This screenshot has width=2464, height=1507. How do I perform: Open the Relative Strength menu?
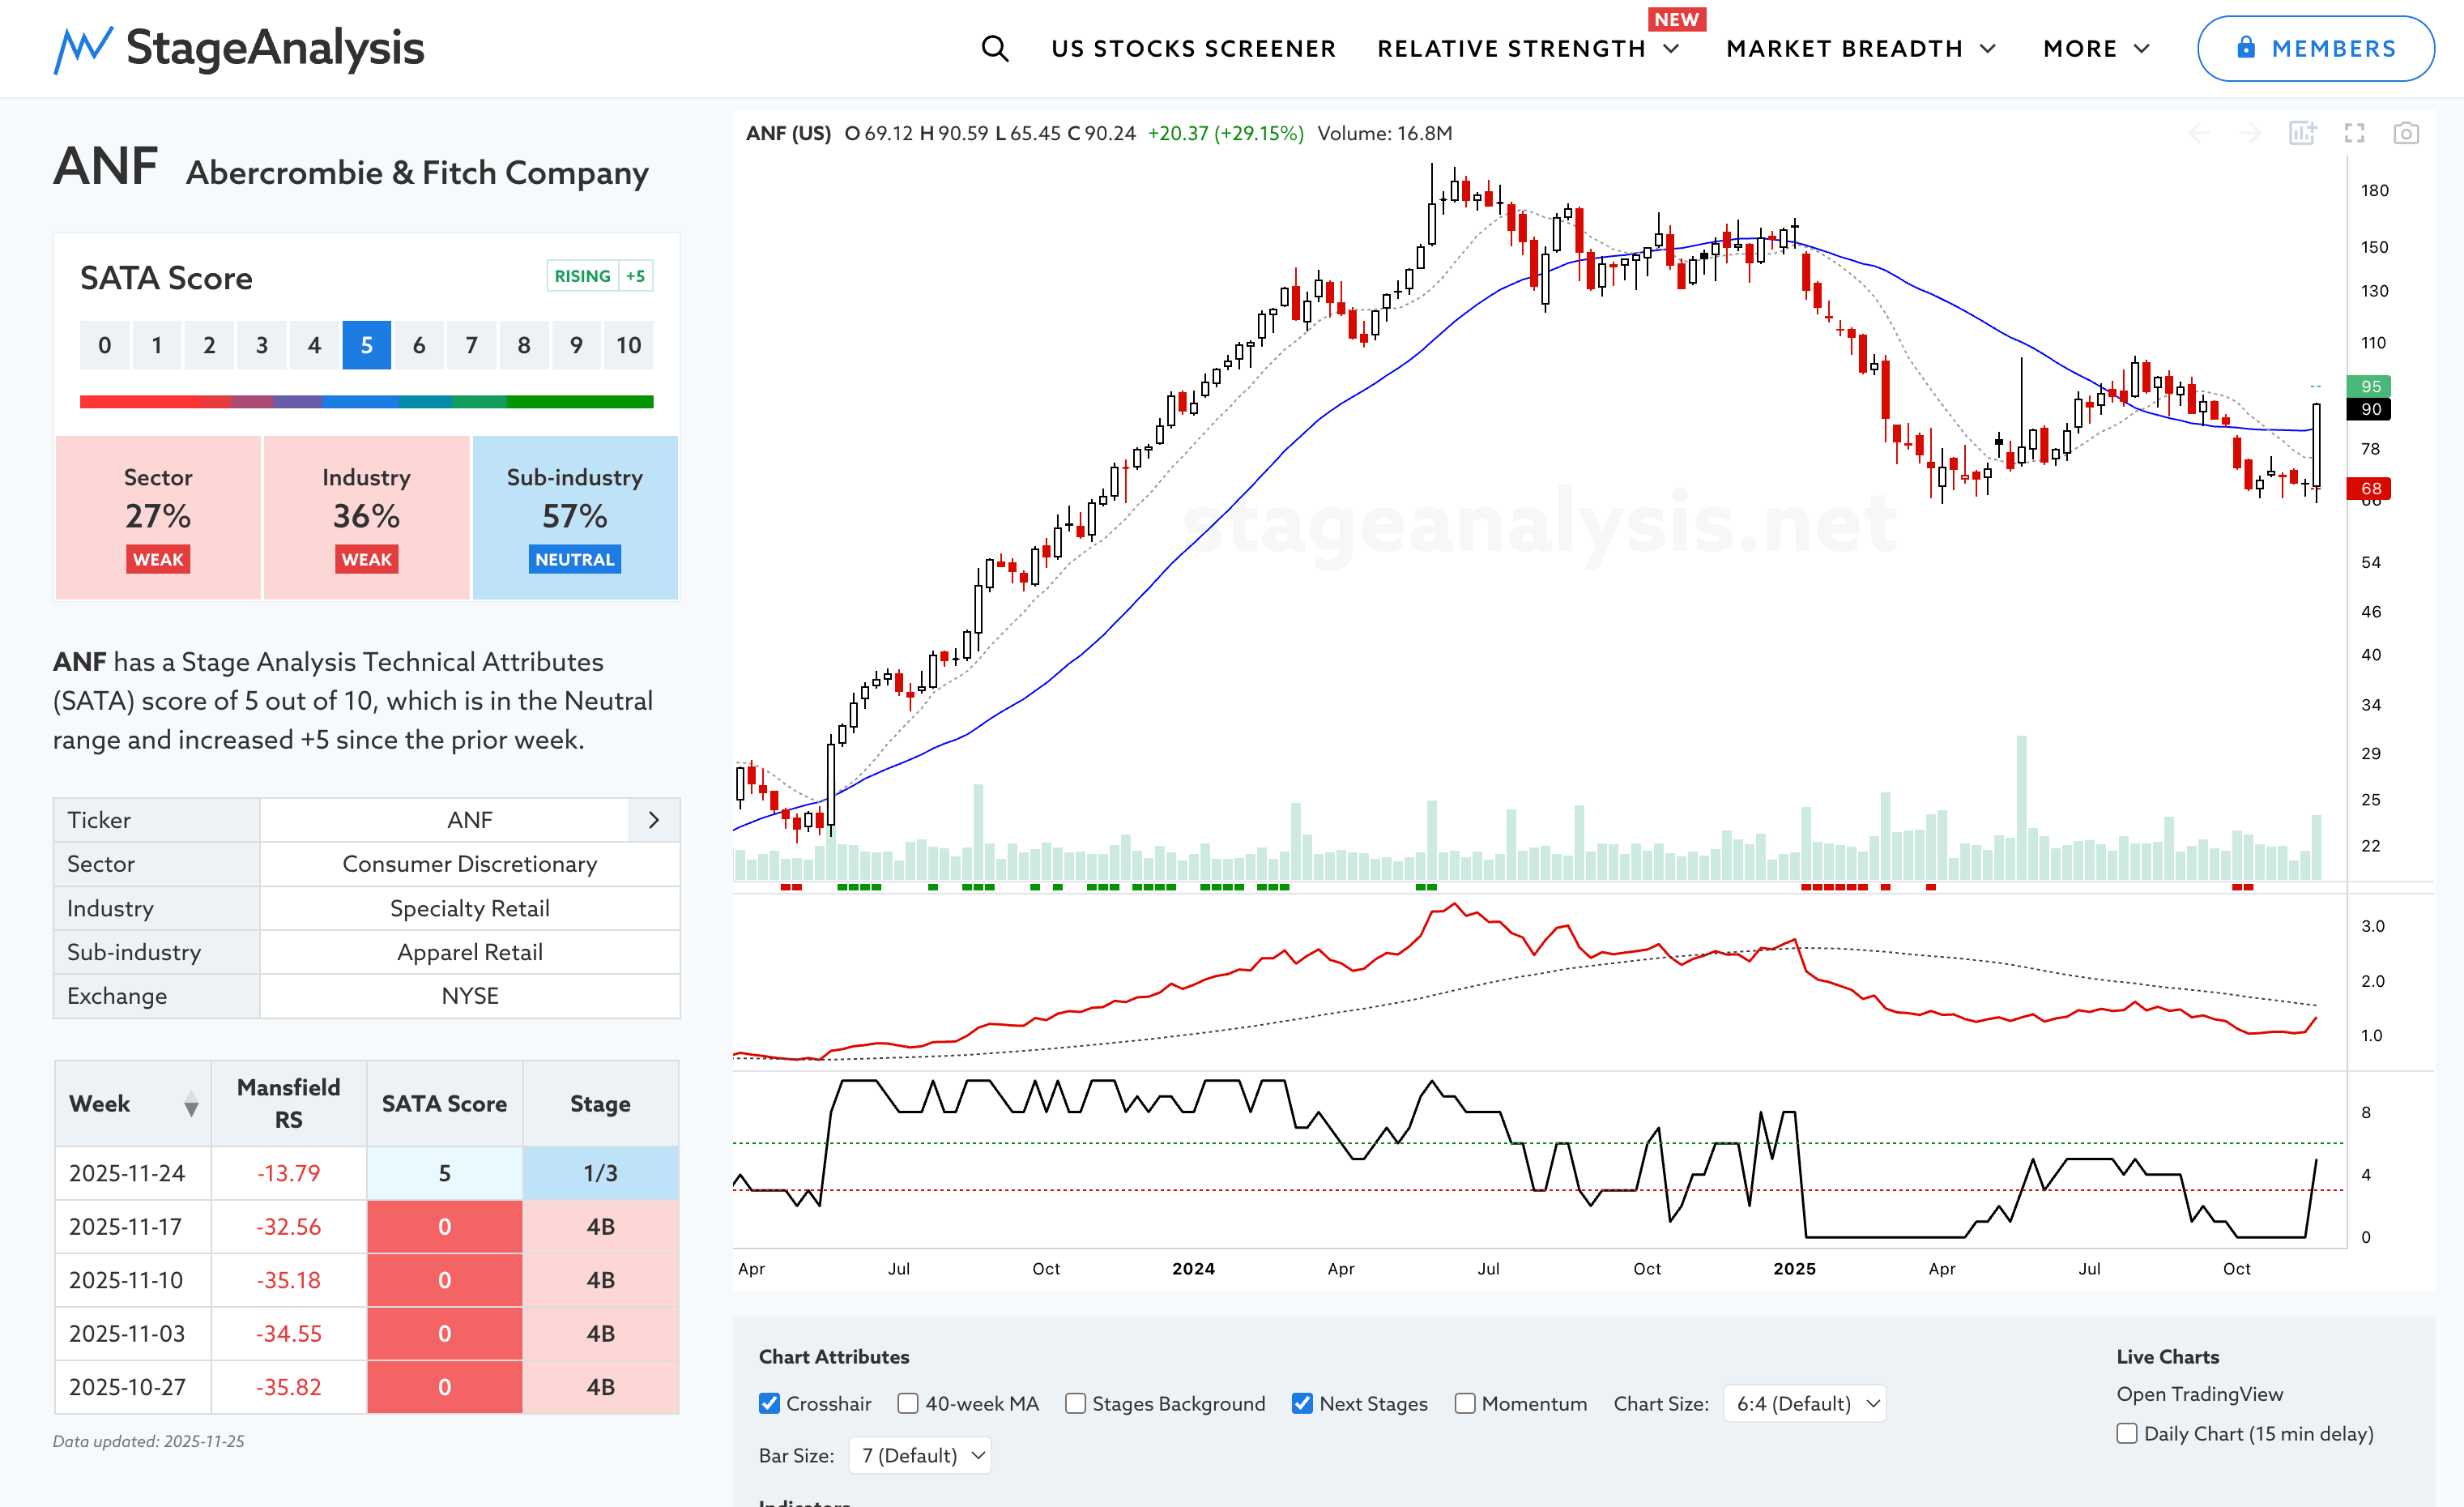[1526, 48]
